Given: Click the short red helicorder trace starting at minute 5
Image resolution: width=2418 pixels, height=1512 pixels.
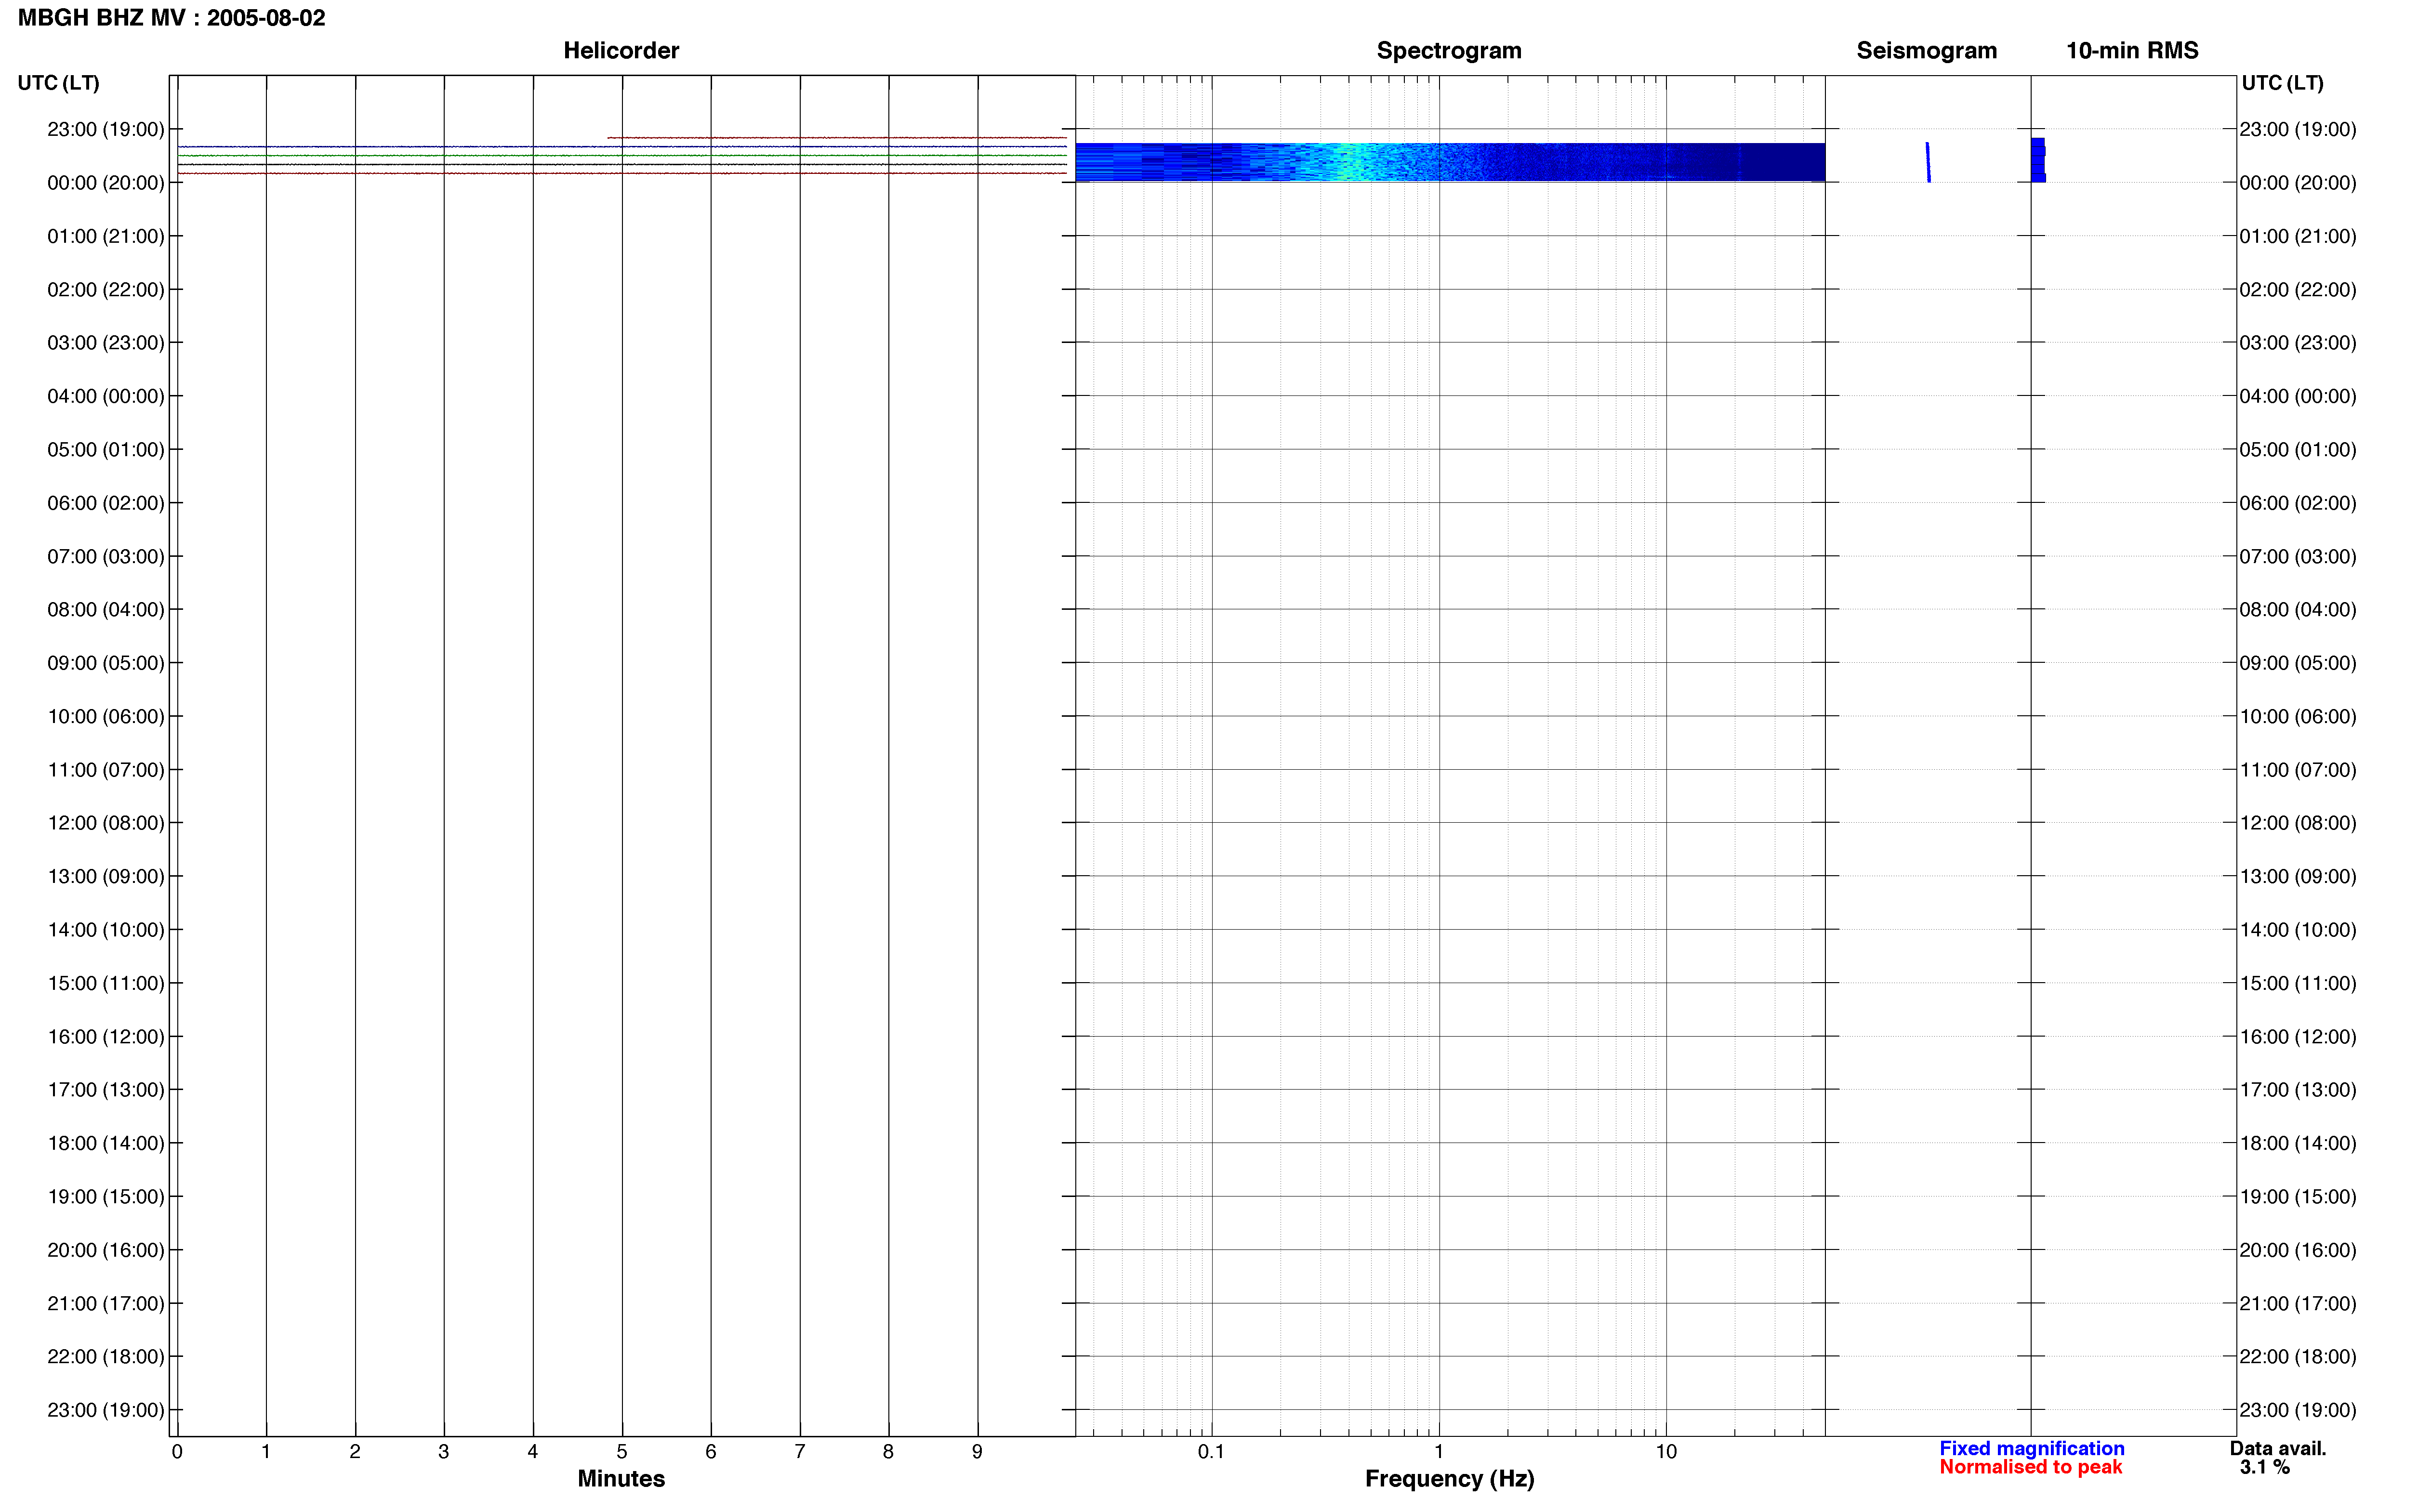Looking at the screenshot, I should tap(836, 138).
